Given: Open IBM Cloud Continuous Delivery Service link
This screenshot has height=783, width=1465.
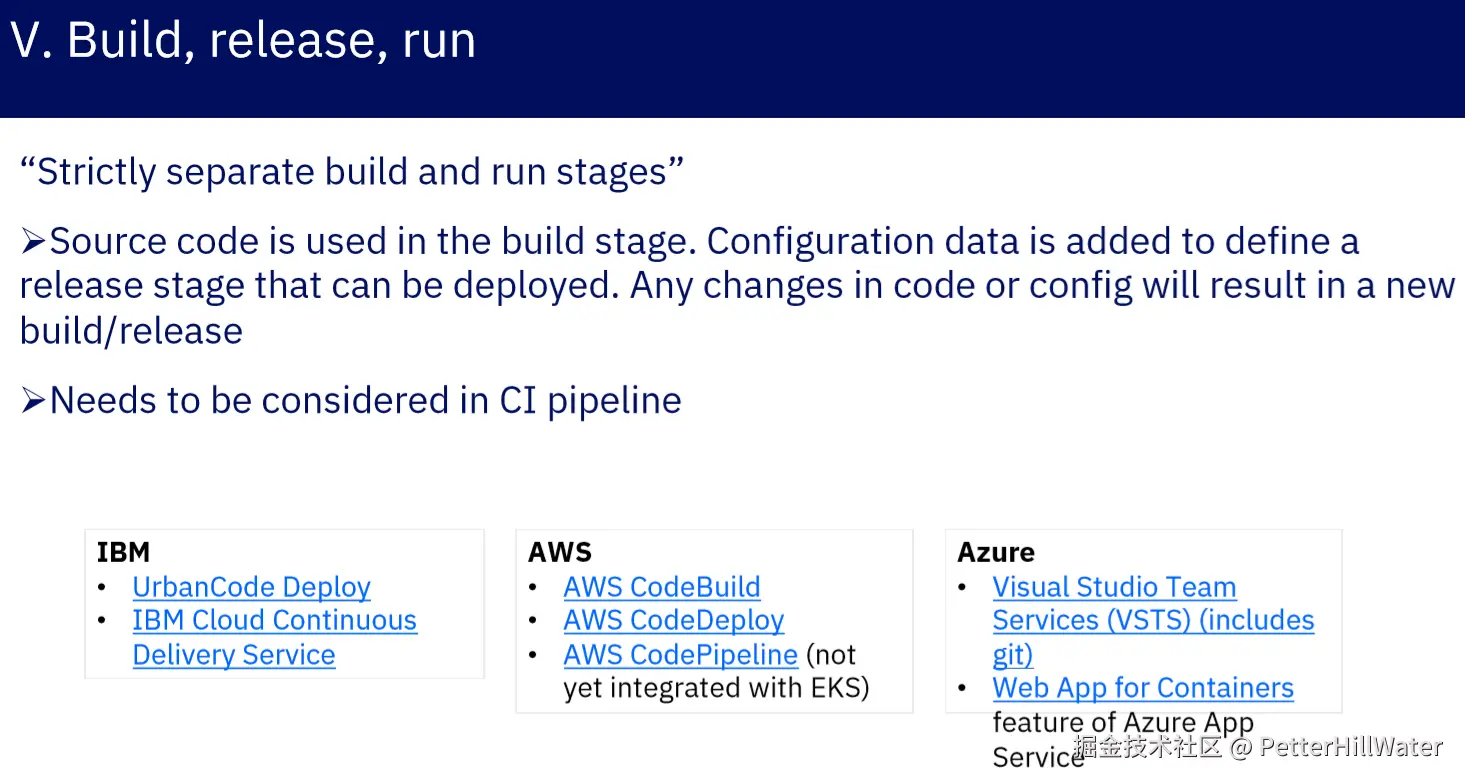Looking at the screenshot, I should click(x=274, y=637).
